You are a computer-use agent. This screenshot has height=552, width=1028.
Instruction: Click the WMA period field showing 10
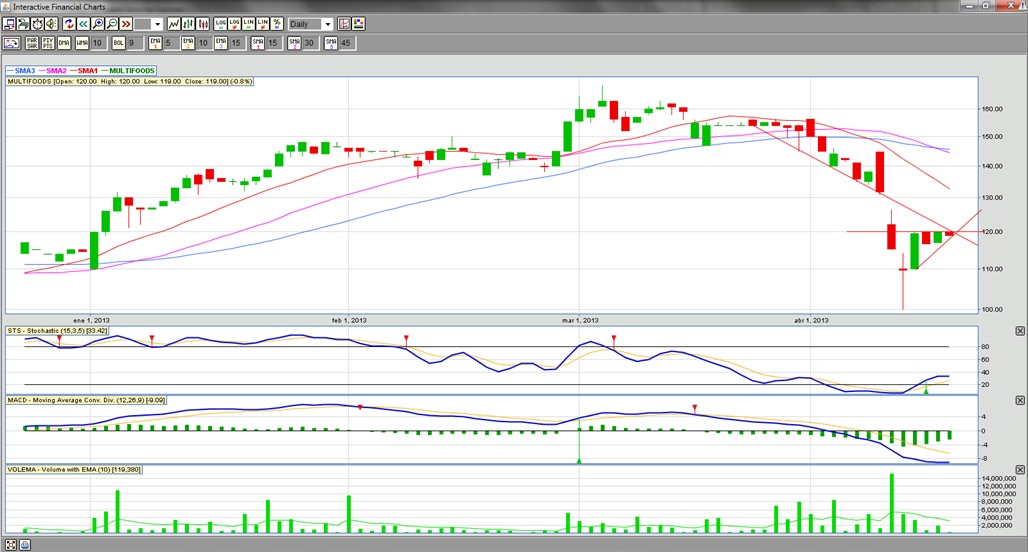[97, 43]
